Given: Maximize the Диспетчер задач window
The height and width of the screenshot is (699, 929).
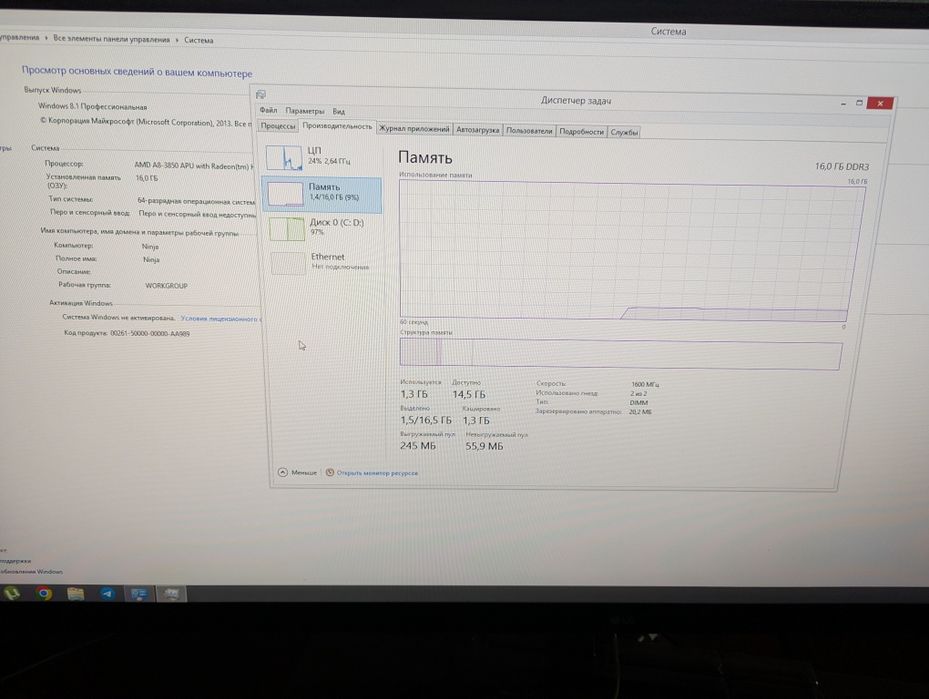Looking at the screenshot, I should click(859, 103).
